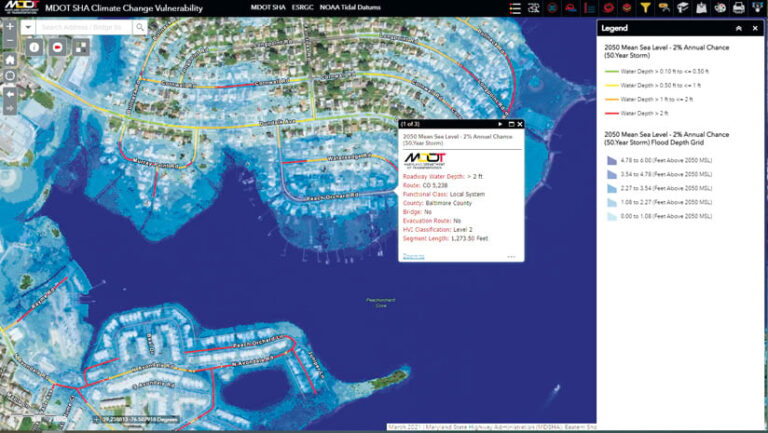Open the NOAA Tidal Datums link
Screen dimensions: 768x433
click(x=350, y=7)
